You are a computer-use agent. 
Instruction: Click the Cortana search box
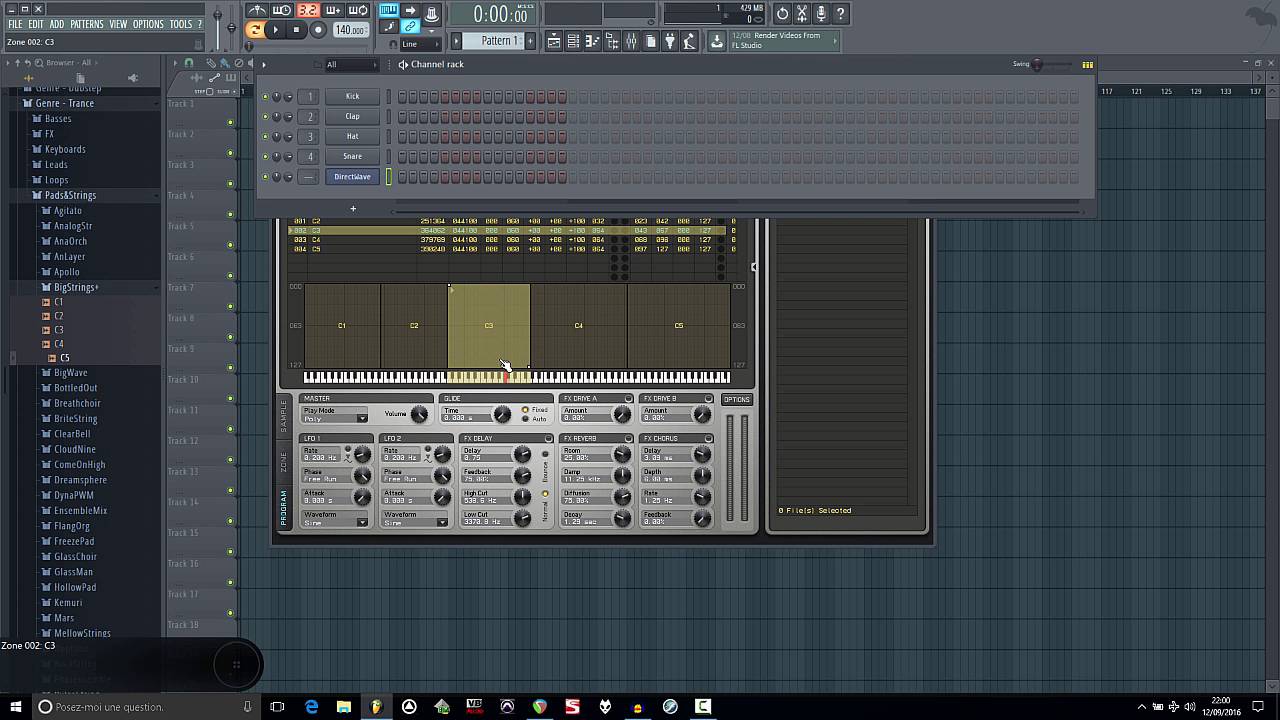(145, 706)
